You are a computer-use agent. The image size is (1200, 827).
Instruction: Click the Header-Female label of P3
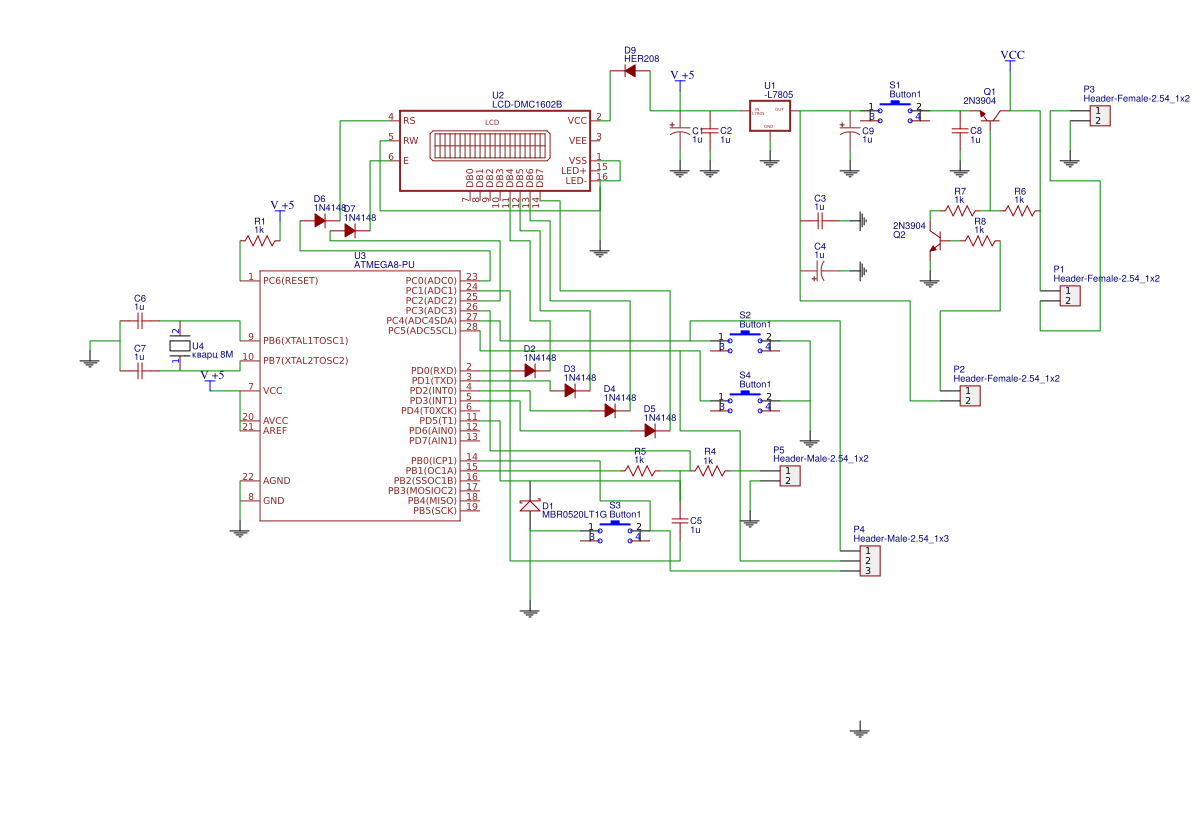click(1138, 98)
